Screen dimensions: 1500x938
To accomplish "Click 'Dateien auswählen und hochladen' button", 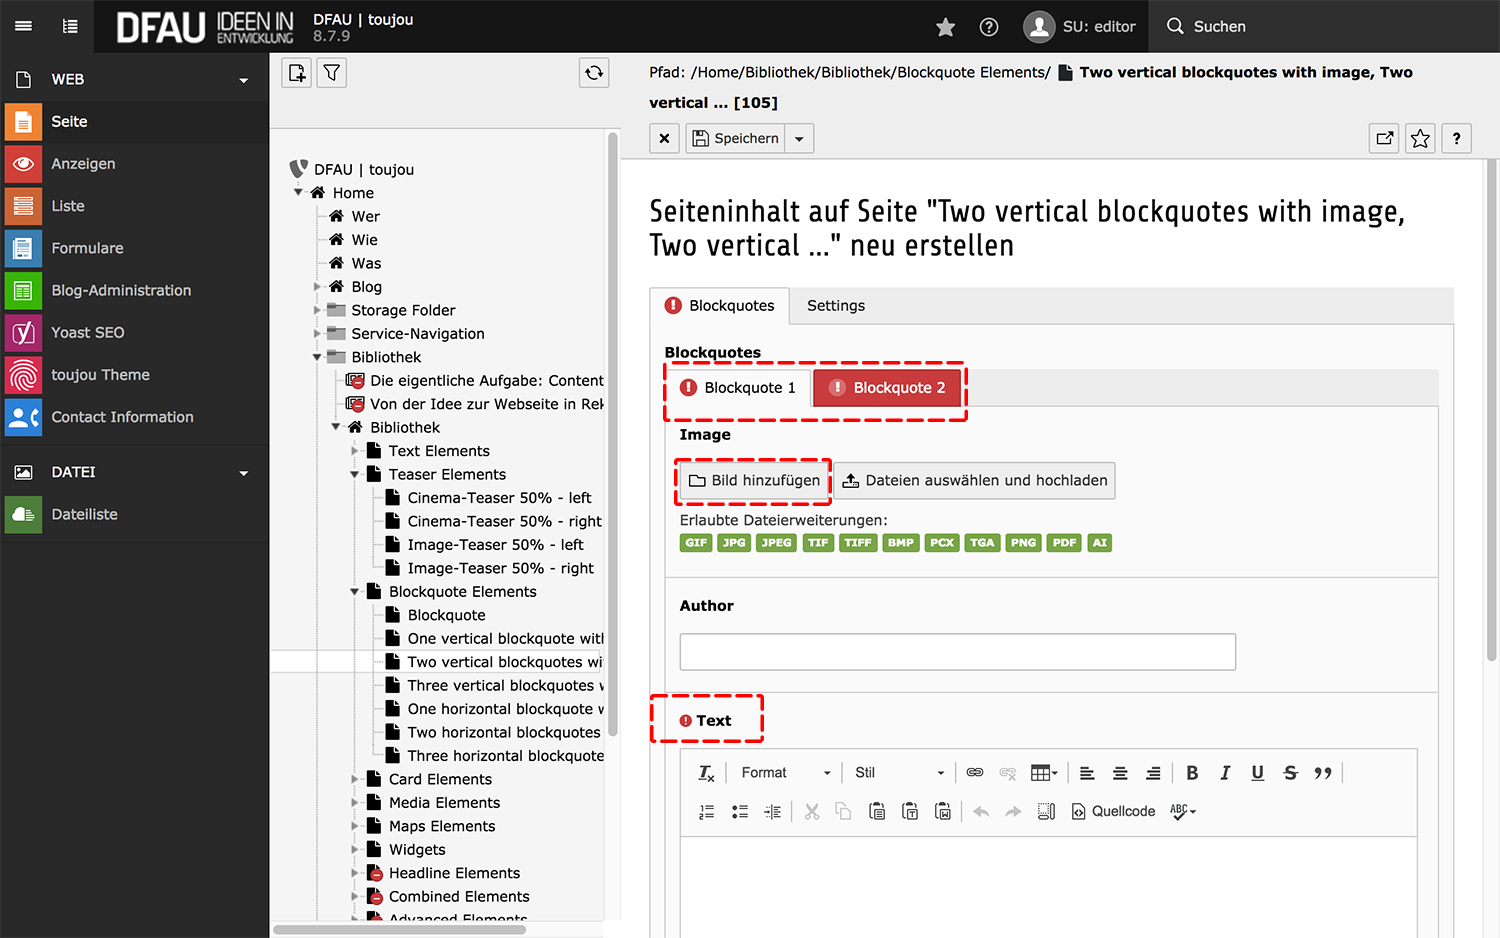I will 975,481.
